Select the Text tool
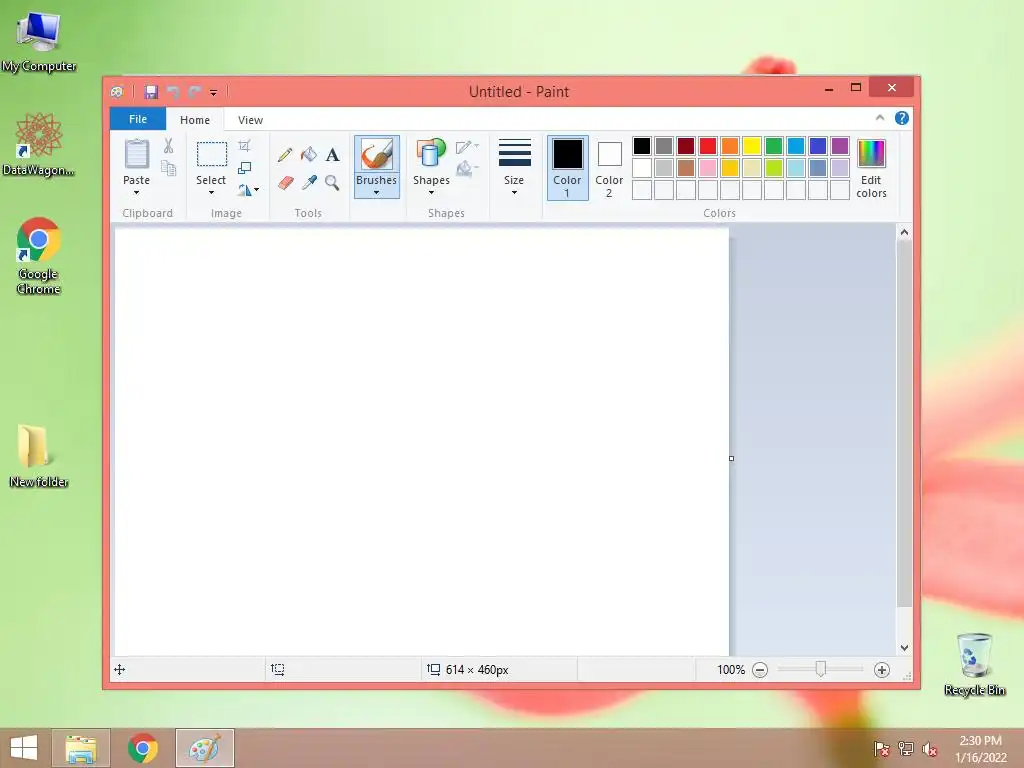This screenshot has width=1024, height=768. click(x=332, y=155)
